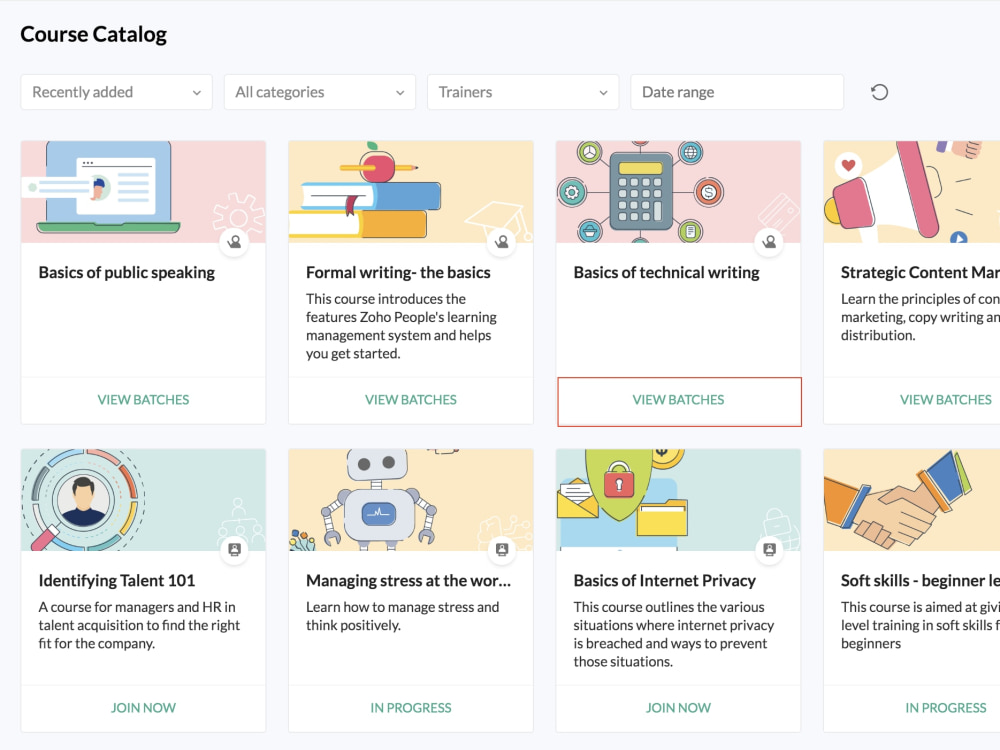Click the Soft skills course description

920,626
